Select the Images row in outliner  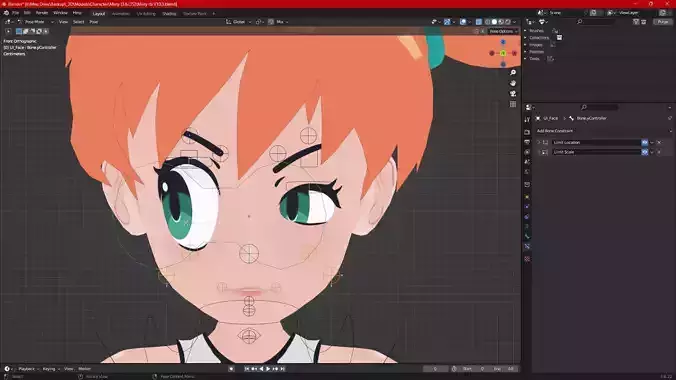click(x=536, y=45)
